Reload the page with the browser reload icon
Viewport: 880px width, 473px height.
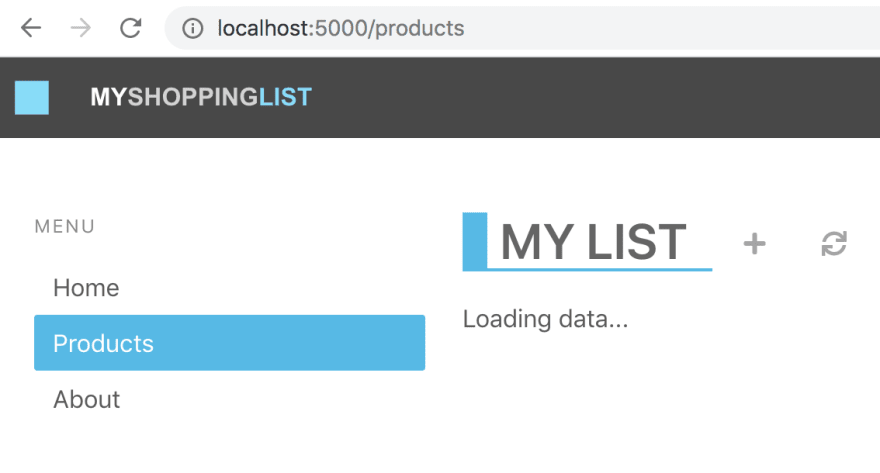point(131,27)
